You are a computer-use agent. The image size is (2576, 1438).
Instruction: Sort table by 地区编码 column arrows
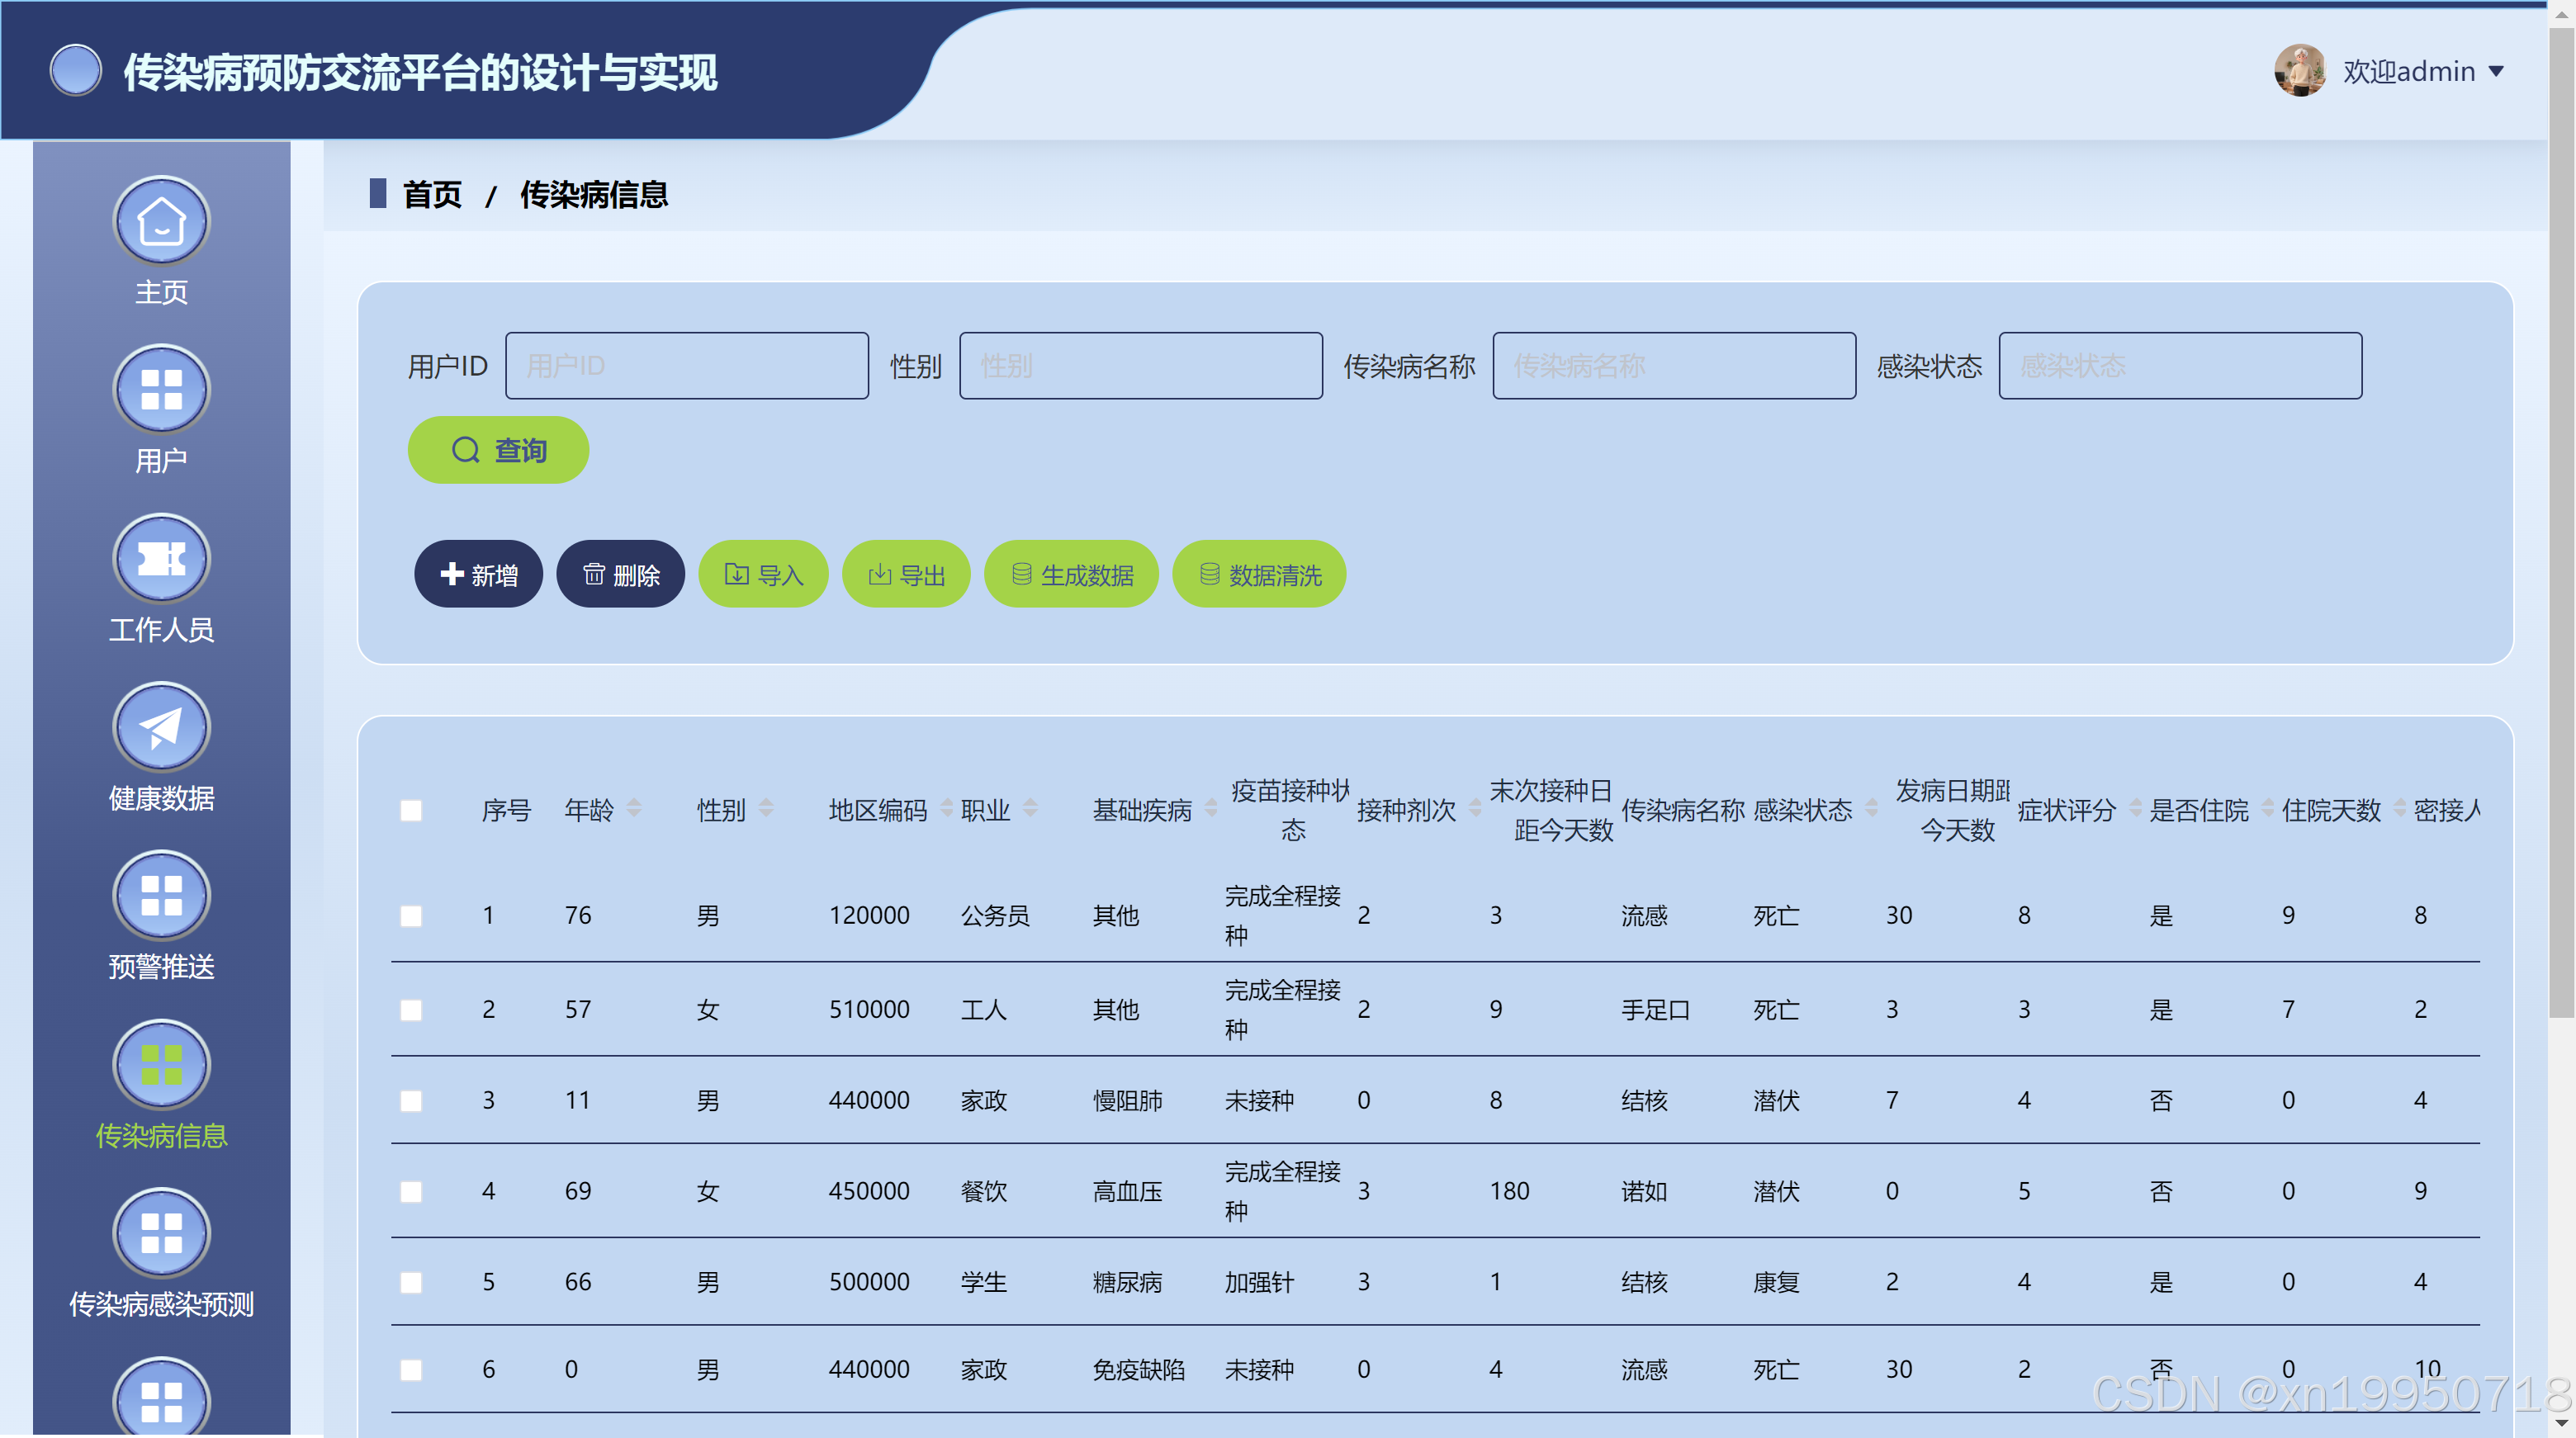click(946, 808)
